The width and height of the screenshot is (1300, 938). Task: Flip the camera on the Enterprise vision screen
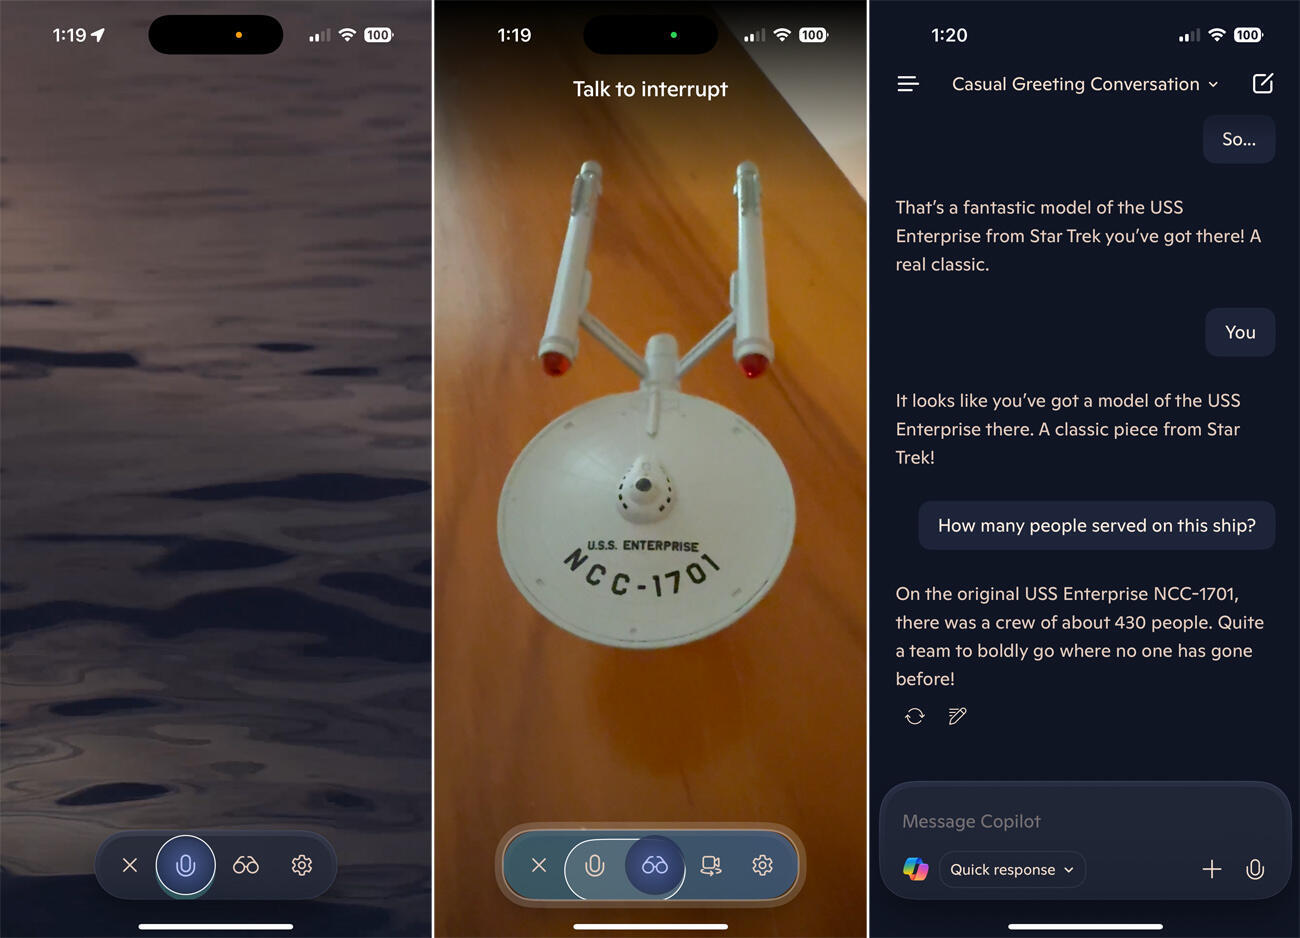711,865
